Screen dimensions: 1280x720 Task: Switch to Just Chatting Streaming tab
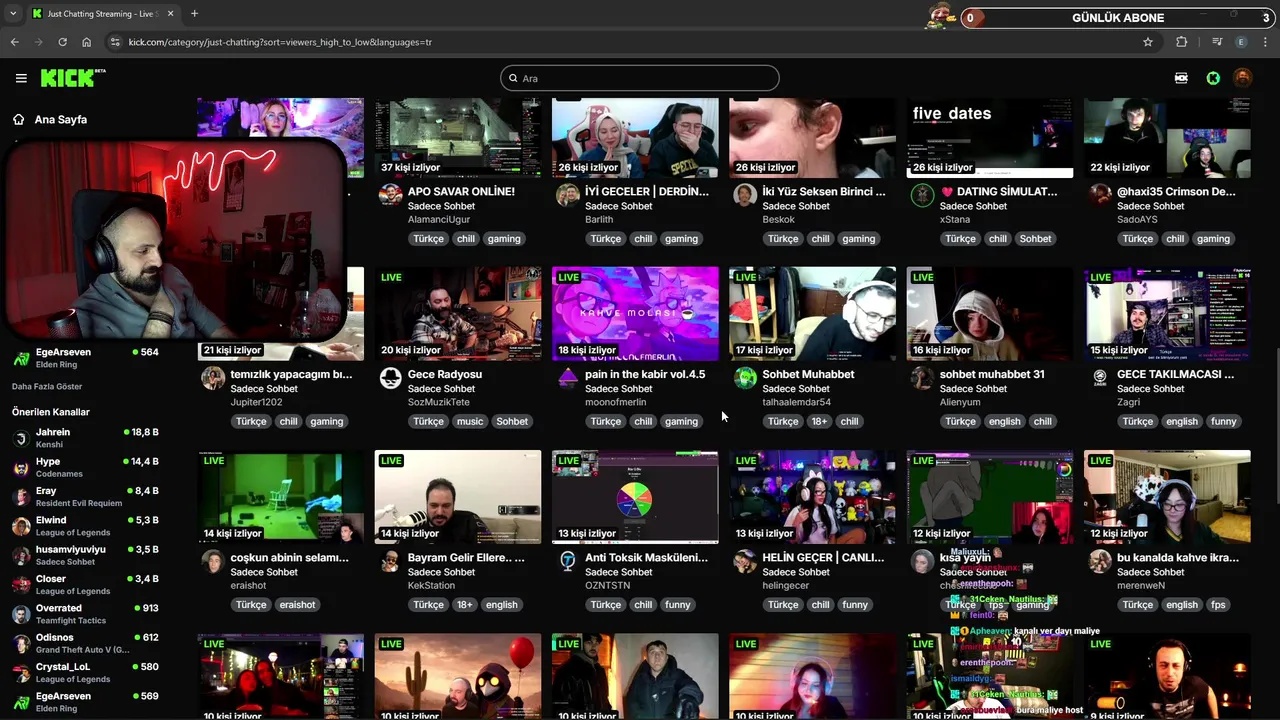tap(103, 14)
